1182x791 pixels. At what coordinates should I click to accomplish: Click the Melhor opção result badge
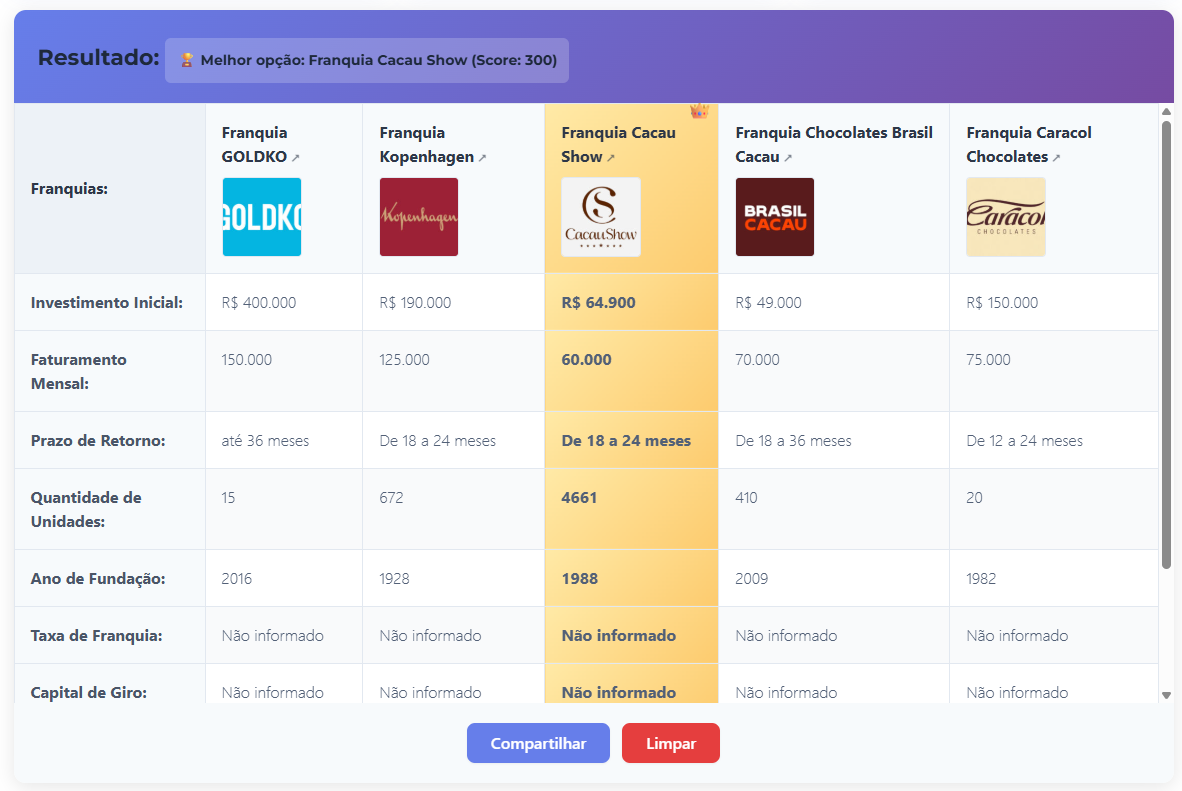[x=367, y=60]
